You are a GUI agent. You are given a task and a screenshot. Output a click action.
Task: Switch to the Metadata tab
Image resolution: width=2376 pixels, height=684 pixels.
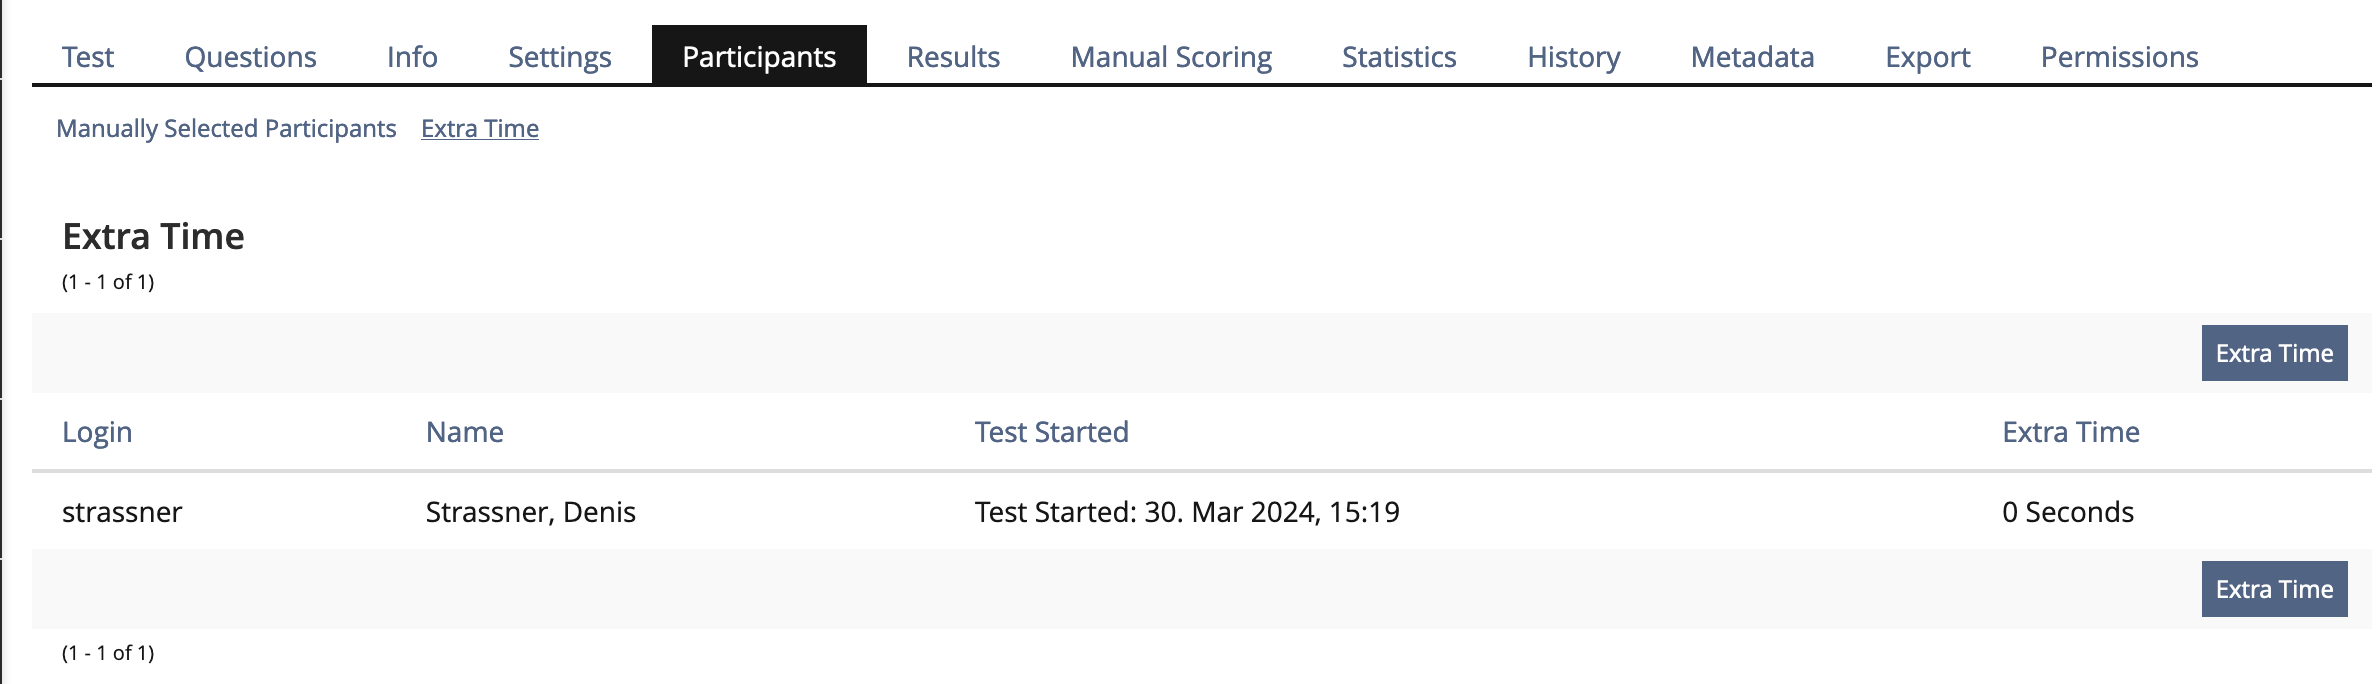pos(1751,57)
